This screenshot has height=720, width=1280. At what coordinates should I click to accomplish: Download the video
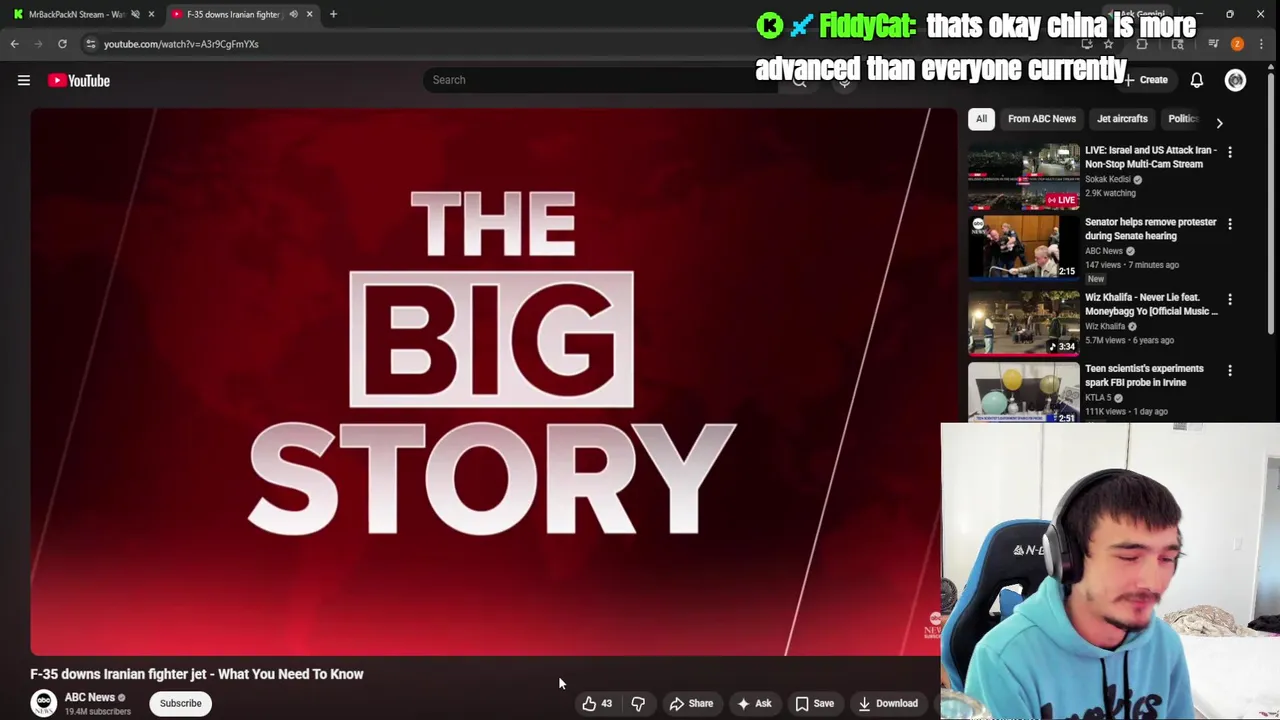click(887, 703)
